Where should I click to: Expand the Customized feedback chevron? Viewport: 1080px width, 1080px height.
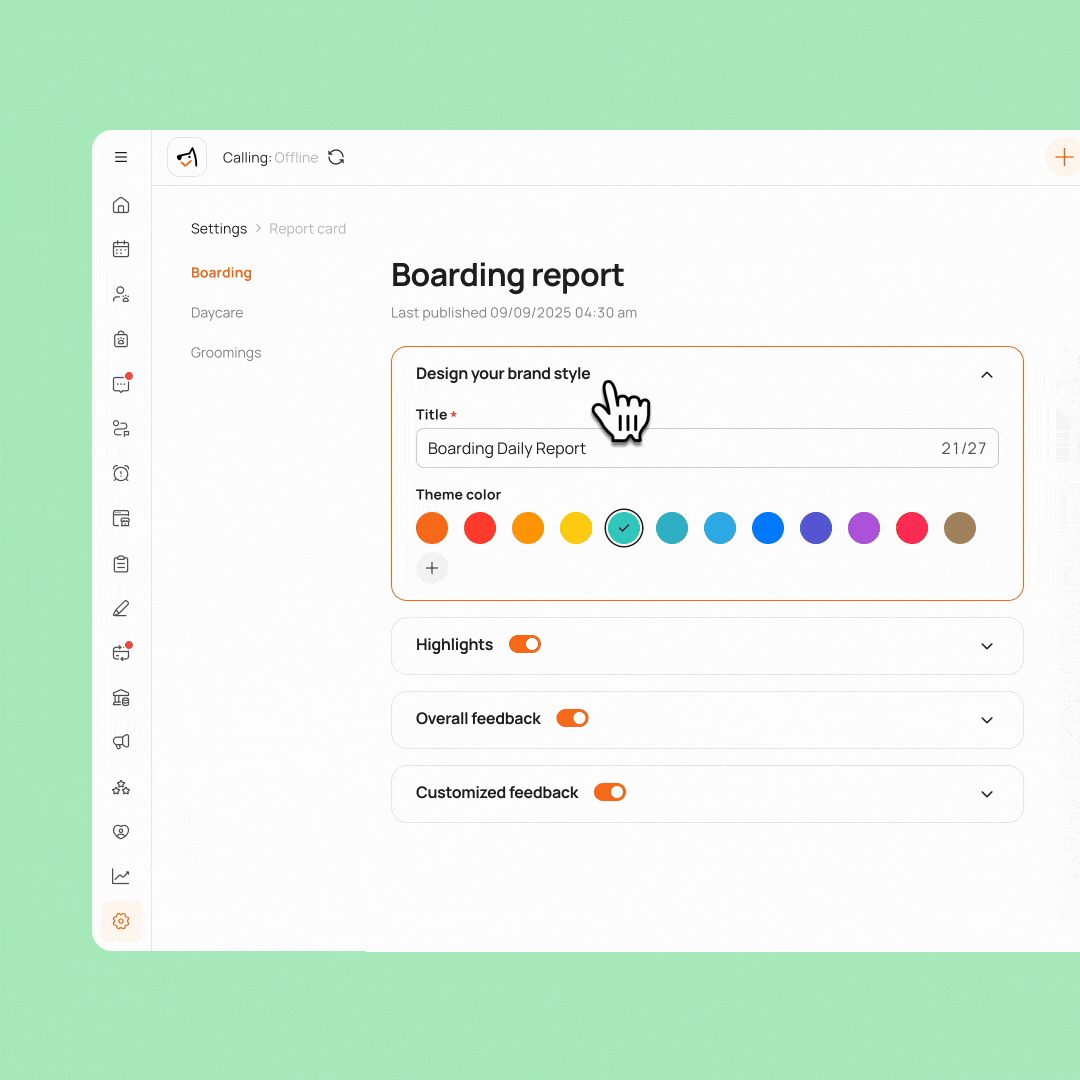pyautogui.click(x=986, y=794)
